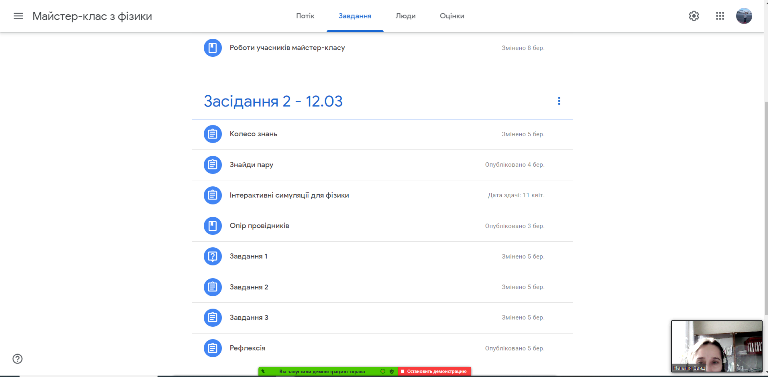
Task: Switch to the Люди tab
Action: 406,16
